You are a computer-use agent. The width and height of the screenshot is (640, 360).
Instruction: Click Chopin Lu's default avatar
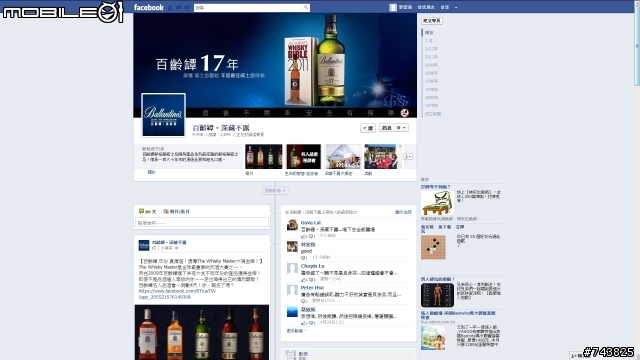292,268
